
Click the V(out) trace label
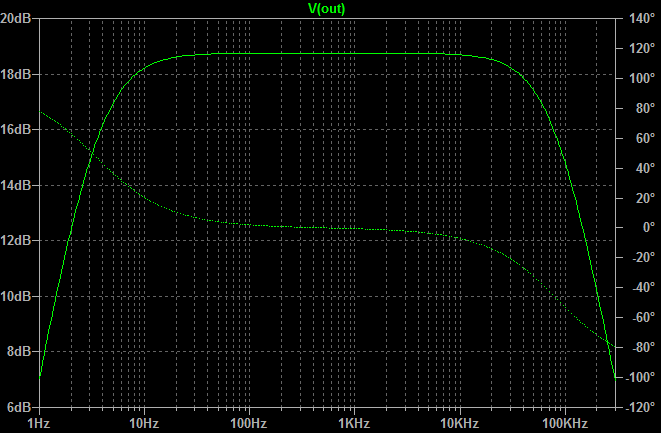[327, 8]
